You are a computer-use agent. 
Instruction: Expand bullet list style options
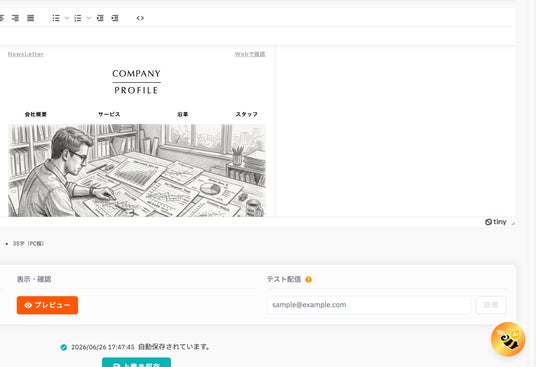[67, 18]
